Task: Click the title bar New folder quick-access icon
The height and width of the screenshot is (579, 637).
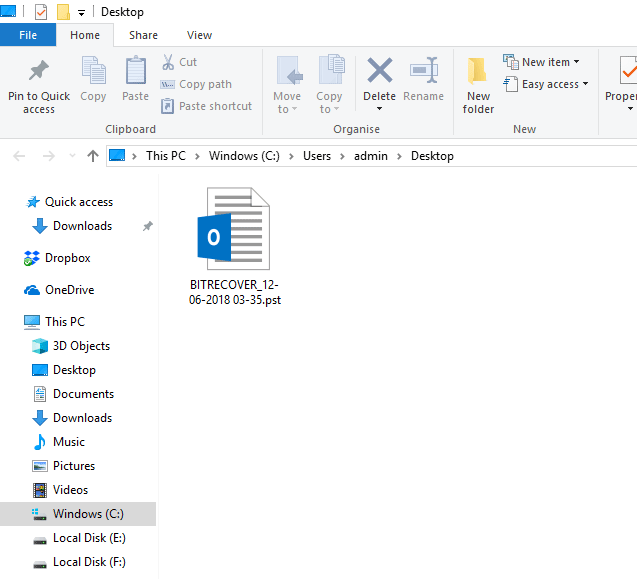Action: [63, 12]
